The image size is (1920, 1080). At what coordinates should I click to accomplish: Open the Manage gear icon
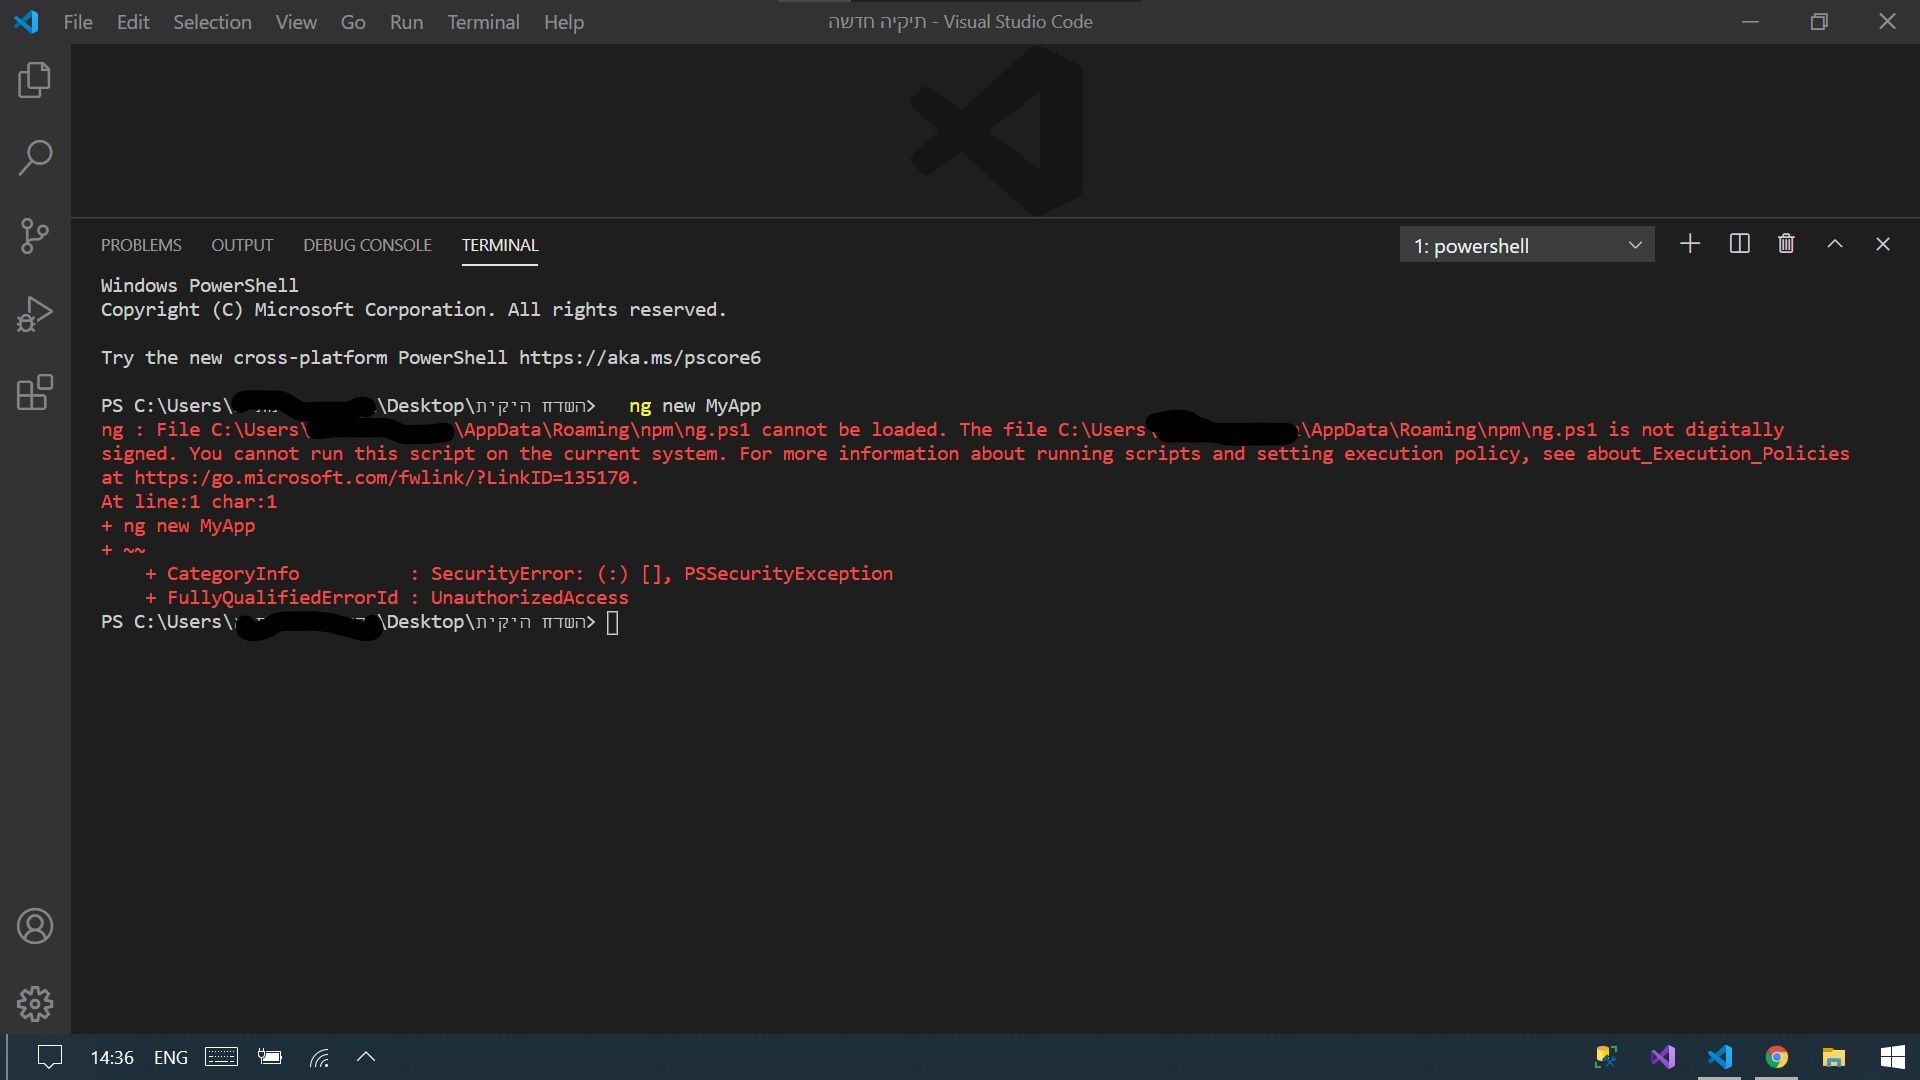click(35, 1003)
